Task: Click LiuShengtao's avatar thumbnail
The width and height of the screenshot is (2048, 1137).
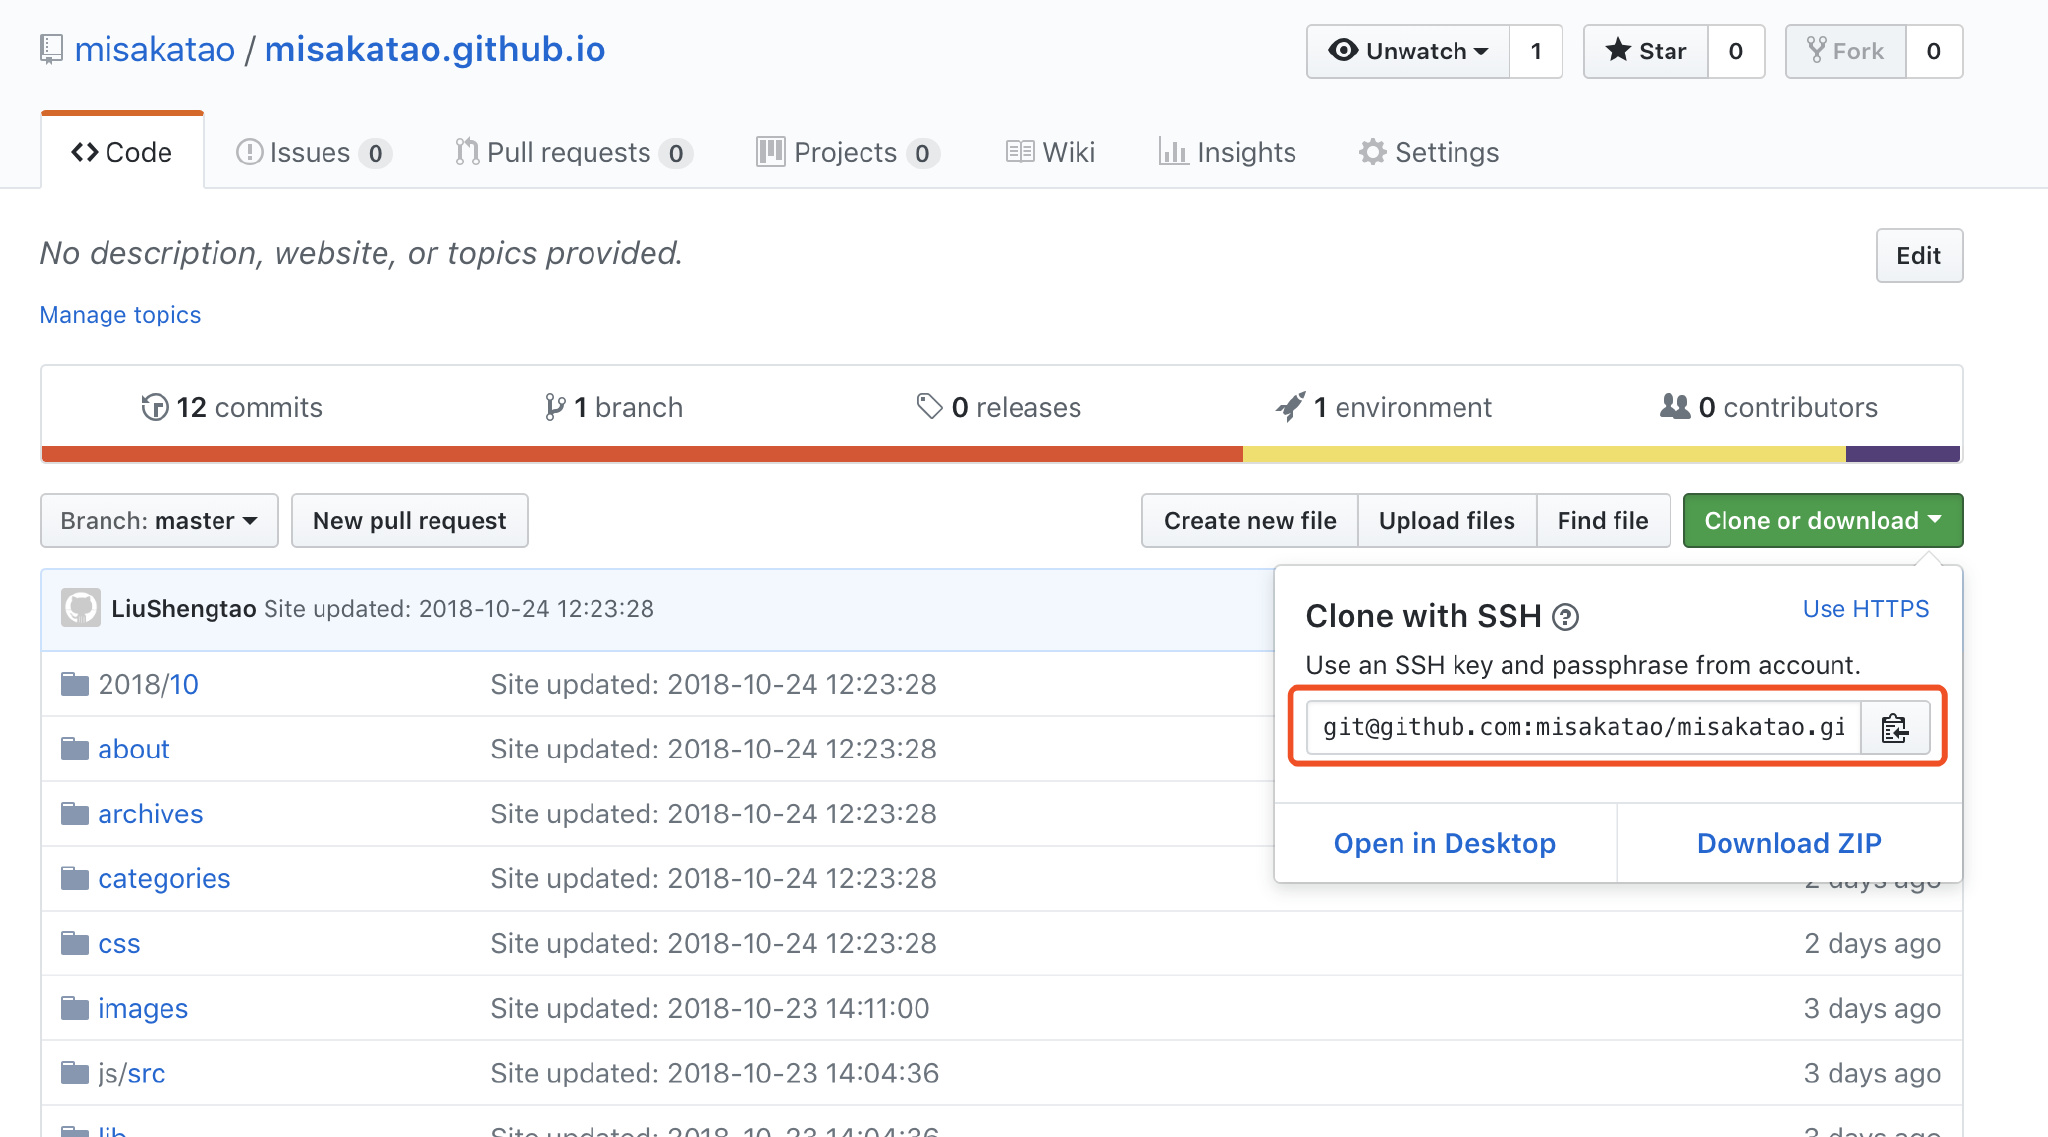Action: (x=81, y=608)
